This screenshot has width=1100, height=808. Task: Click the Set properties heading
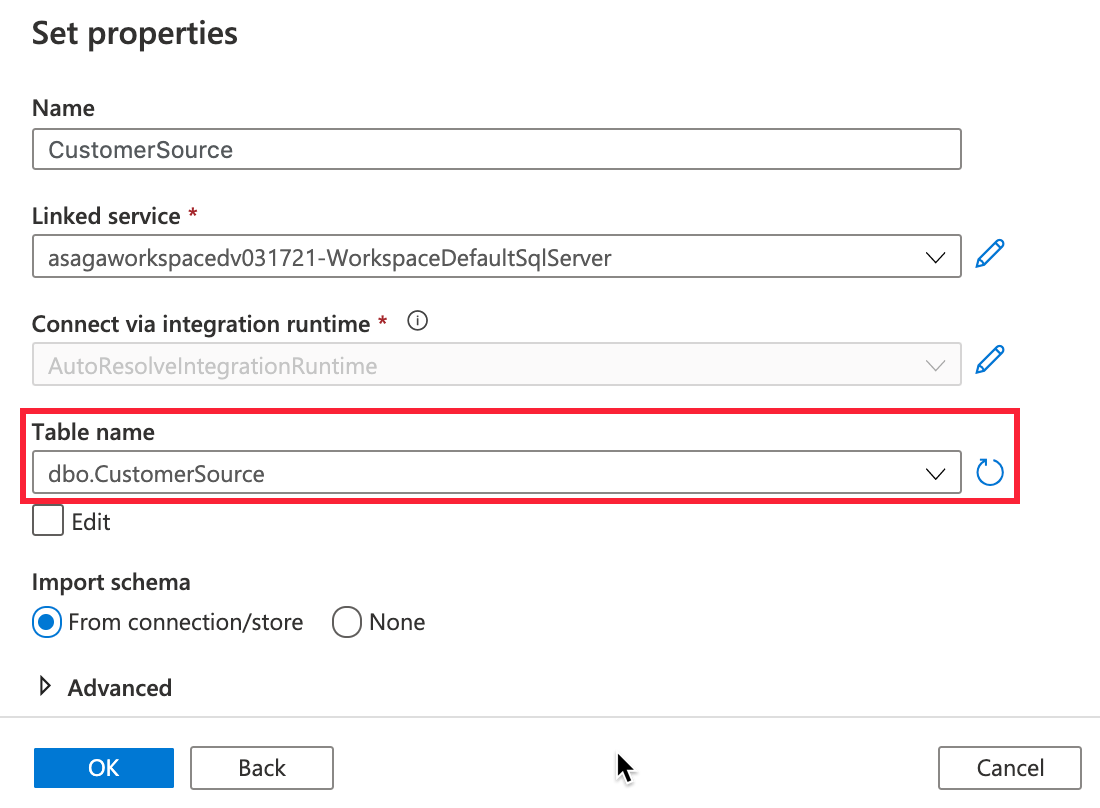(x=135, y=33)
